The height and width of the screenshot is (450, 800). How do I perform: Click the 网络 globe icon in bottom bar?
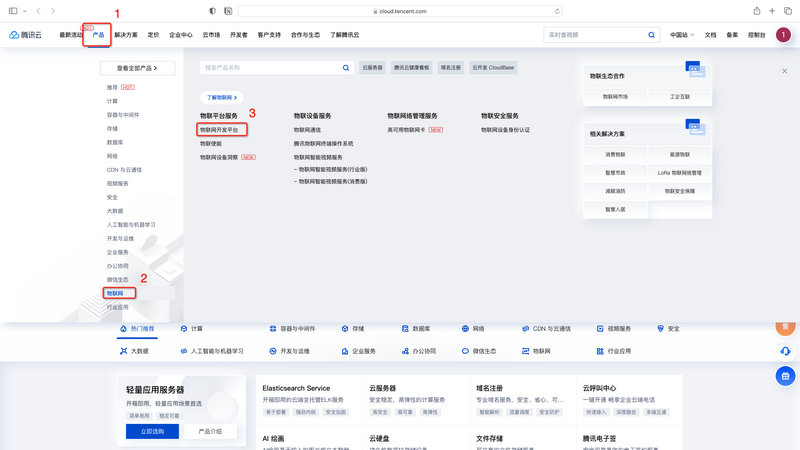click(465, 329)
